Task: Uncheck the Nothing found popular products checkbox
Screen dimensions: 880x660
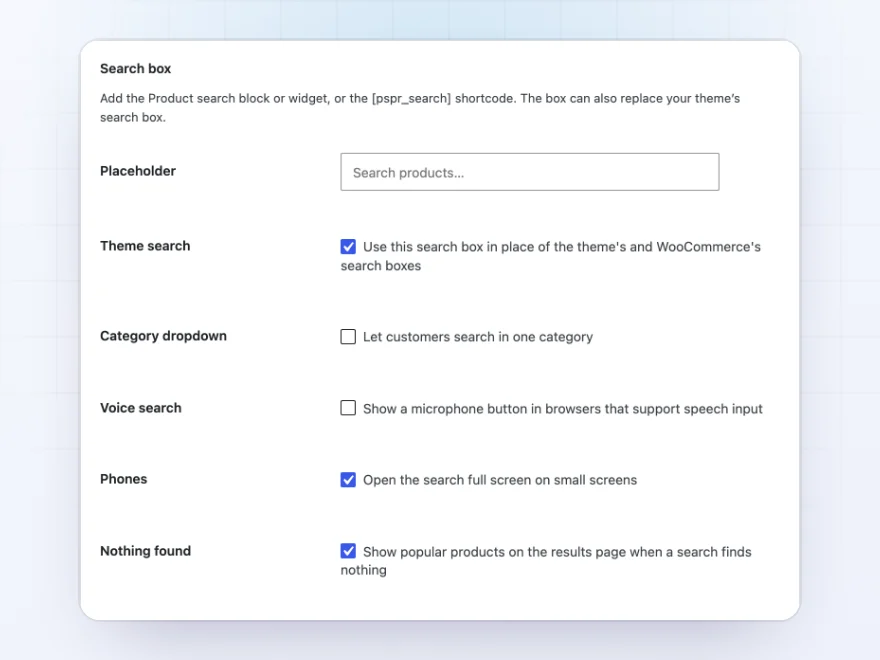Action: 348,551
